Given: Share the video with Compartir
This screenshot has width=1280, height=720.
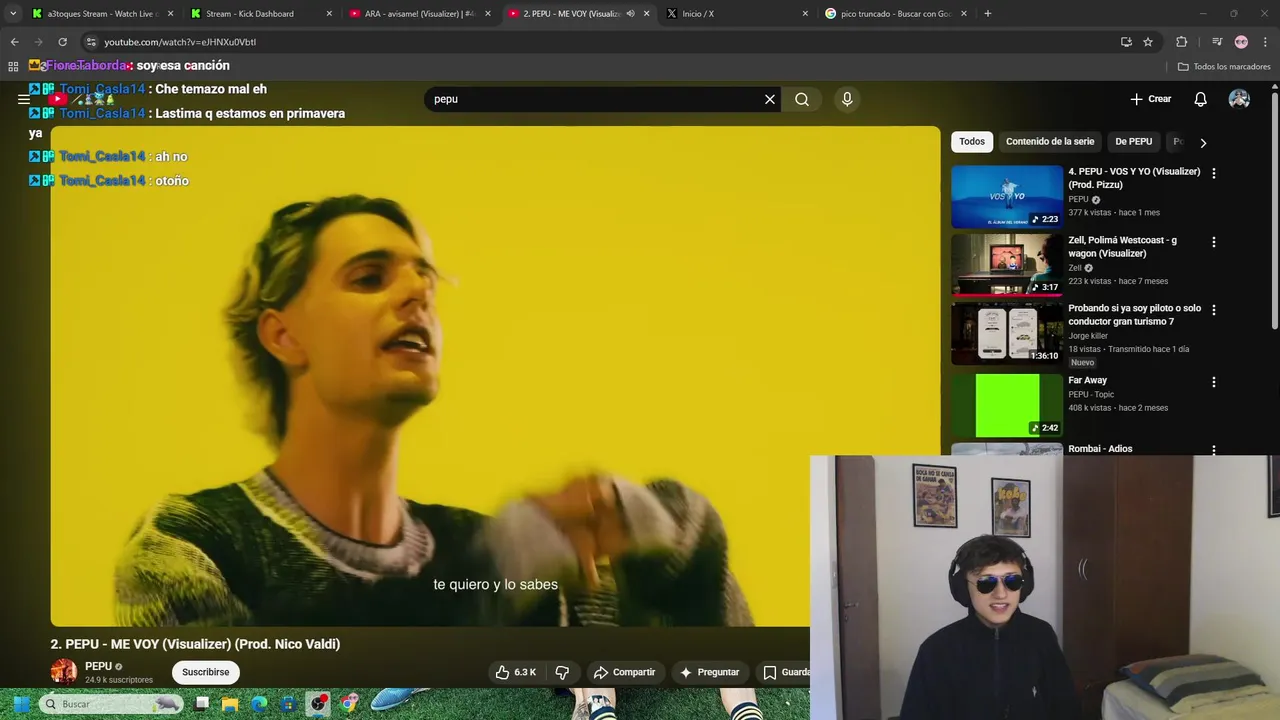Looking at the screenshot, I should (624, 672).
